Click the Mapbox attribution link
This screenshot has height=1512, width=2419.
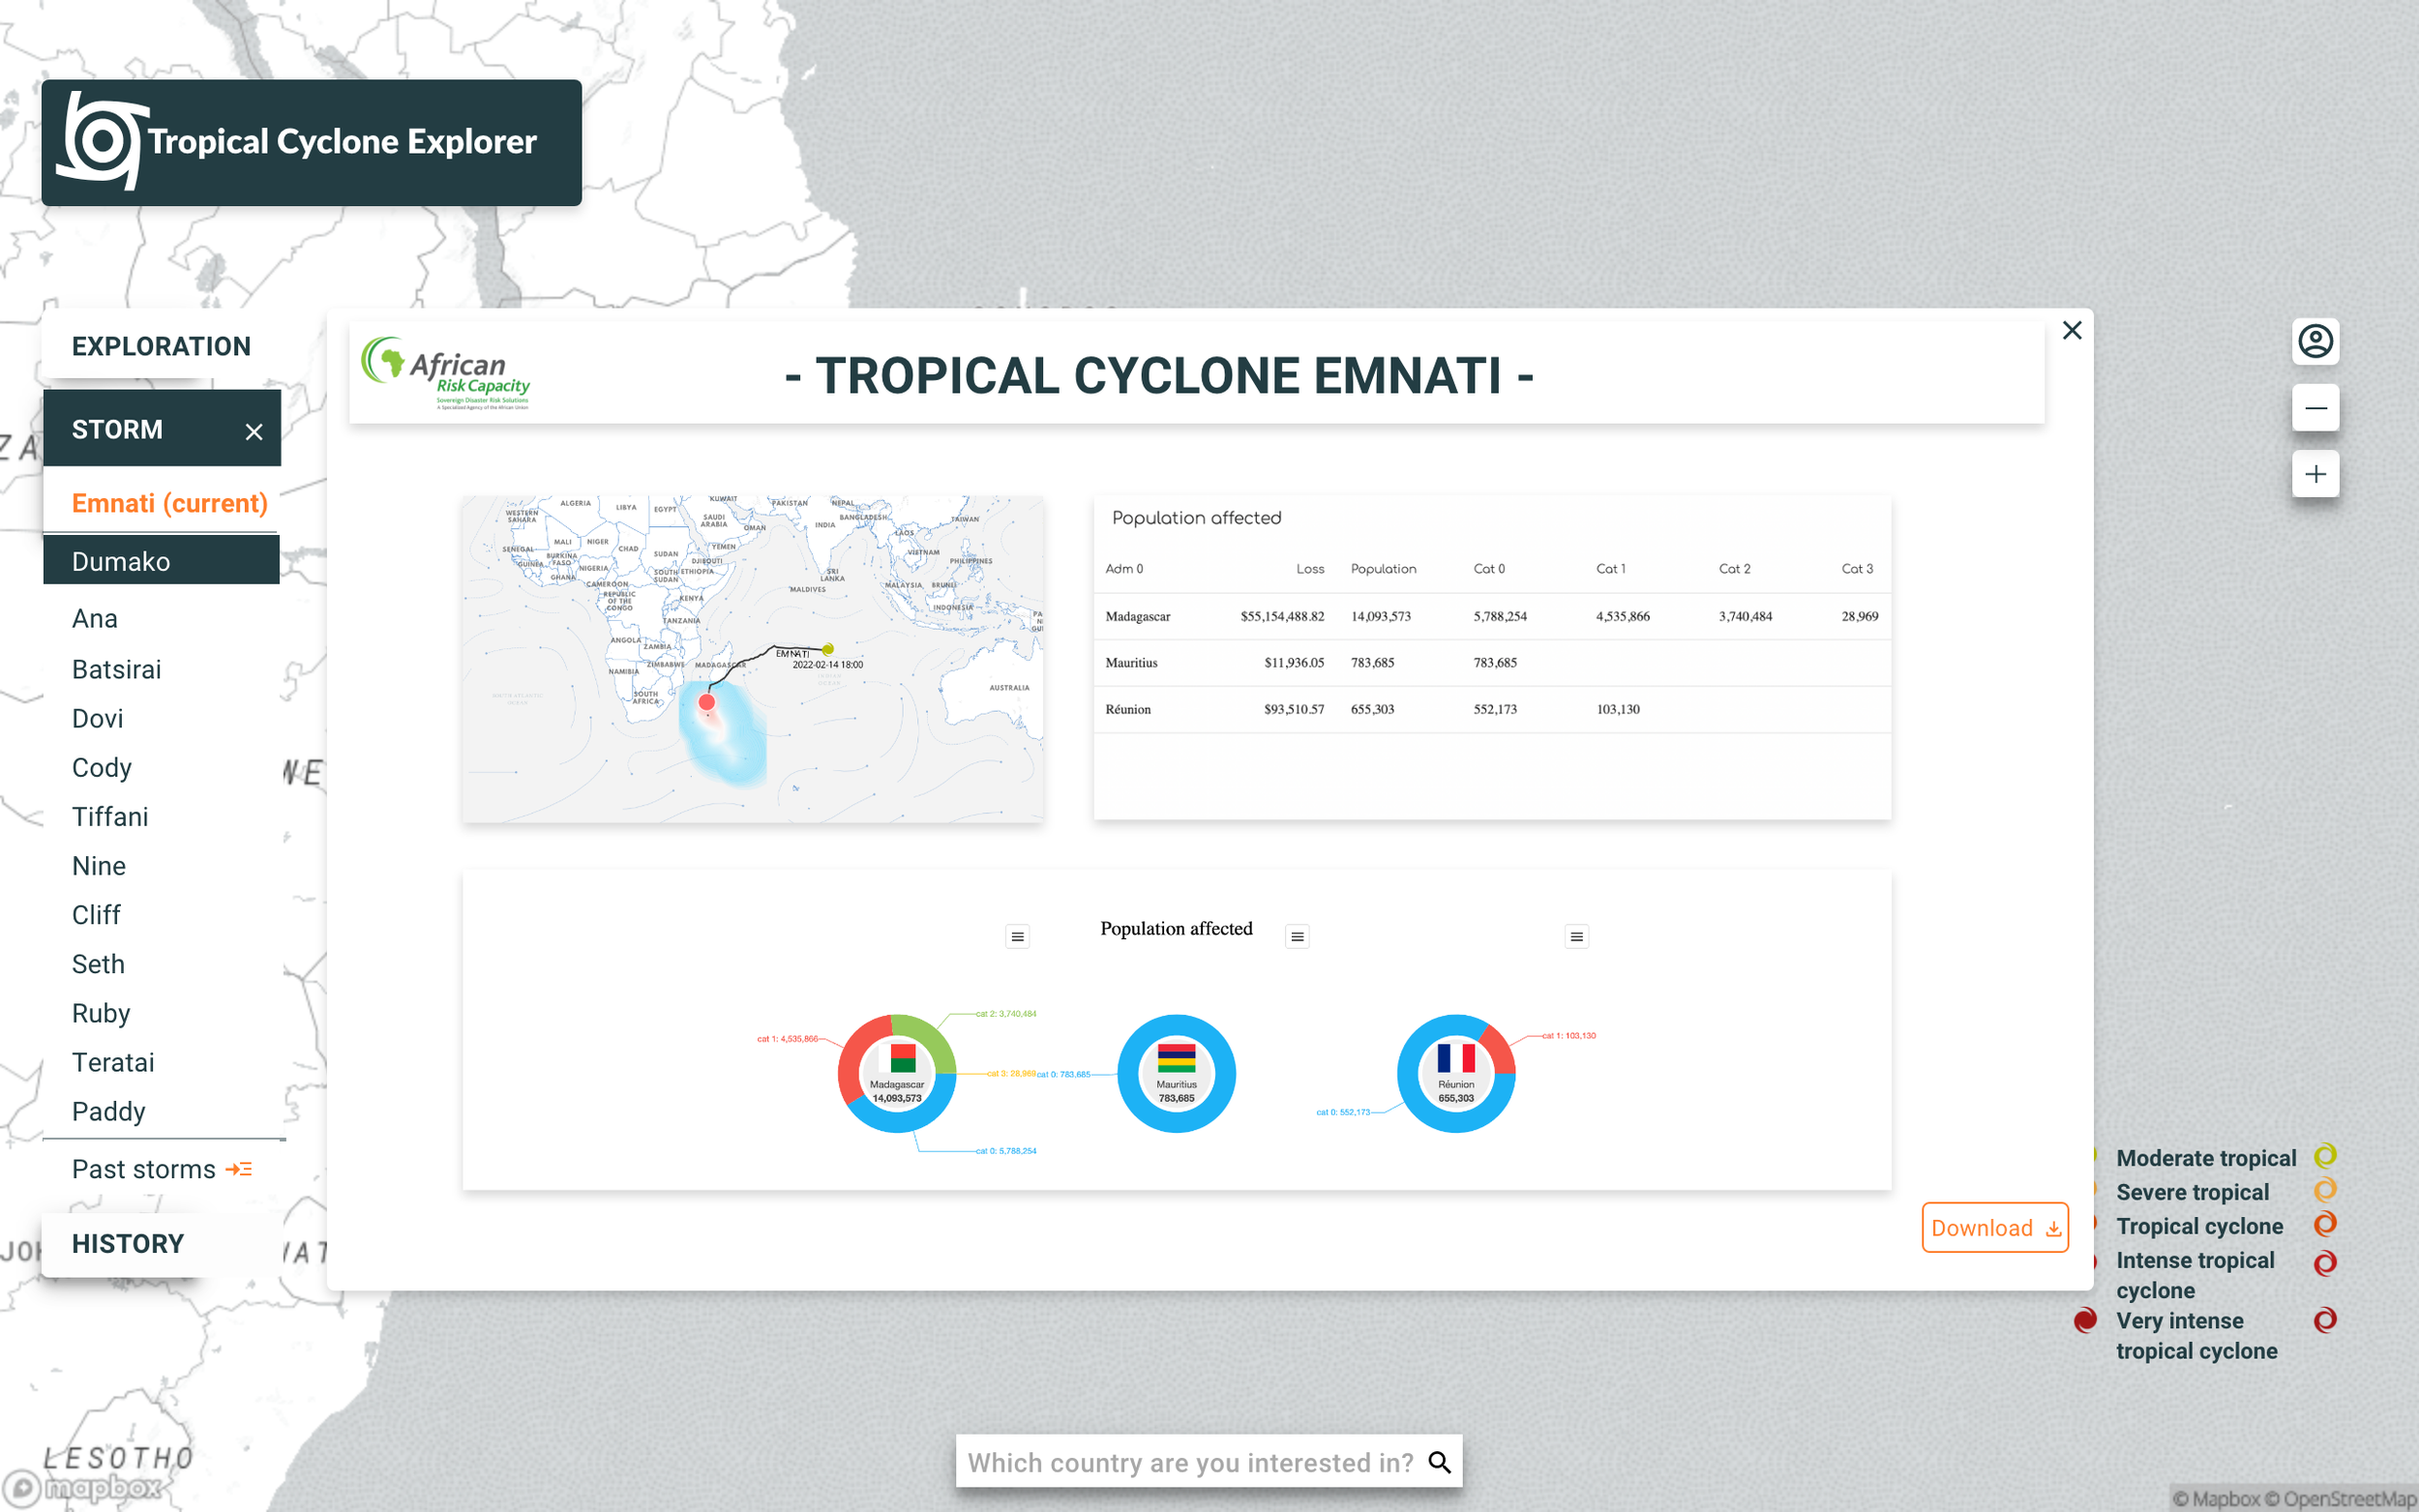(x=2216, y=1498)
